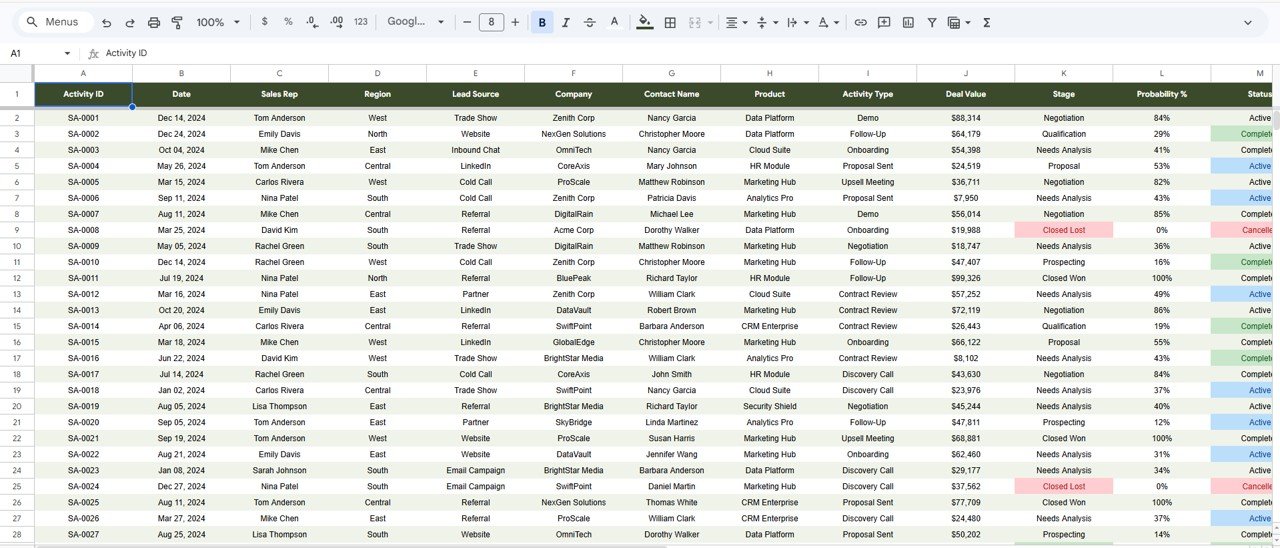
Task: Print the spreadsheet using the printer icon
Action: (x=154, y=22)
